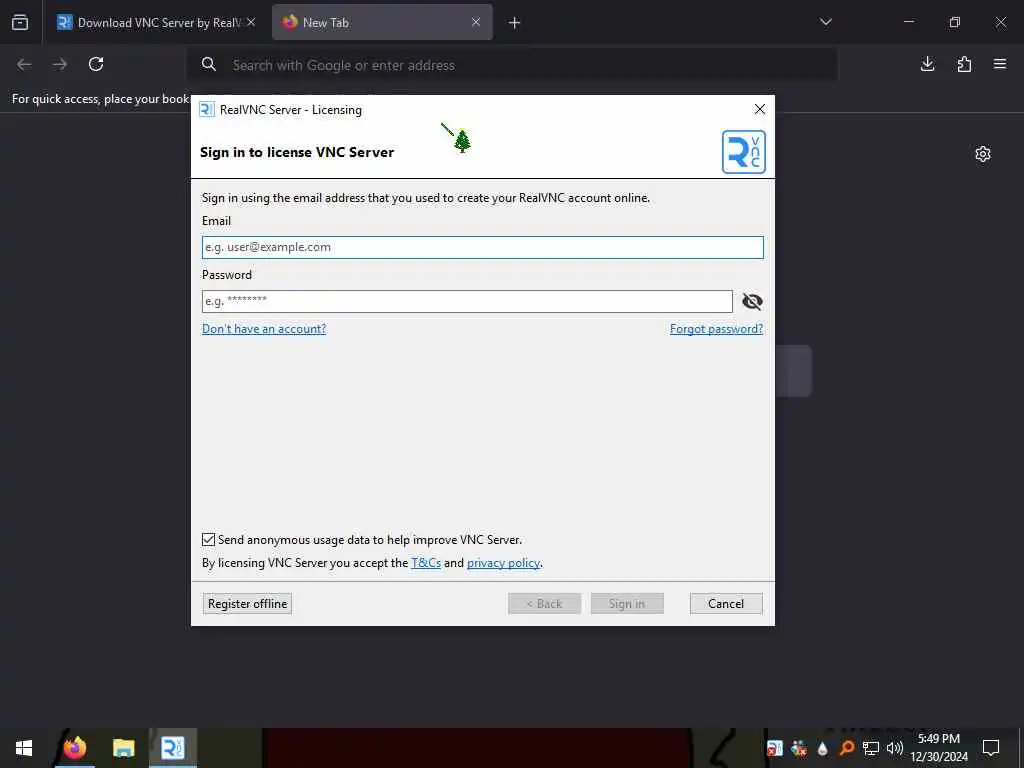Click the RealVNC icon in the dialog title bar
The height and width of the screenshot is (768, 1024).
pos(206,109)
